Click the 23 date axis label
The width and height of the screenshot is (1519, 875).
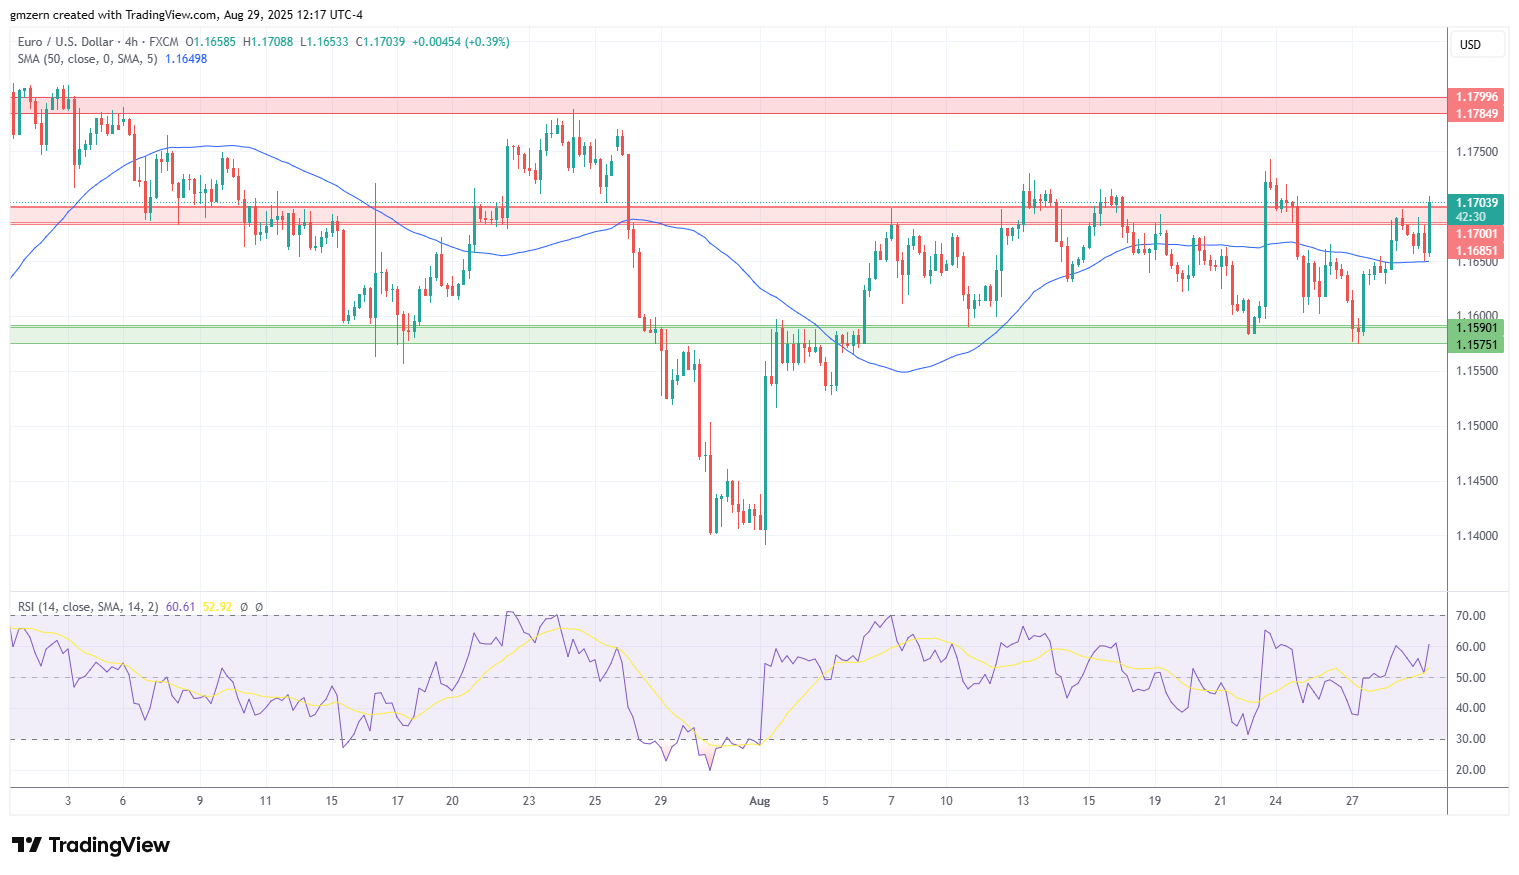[x=529, y=801]
